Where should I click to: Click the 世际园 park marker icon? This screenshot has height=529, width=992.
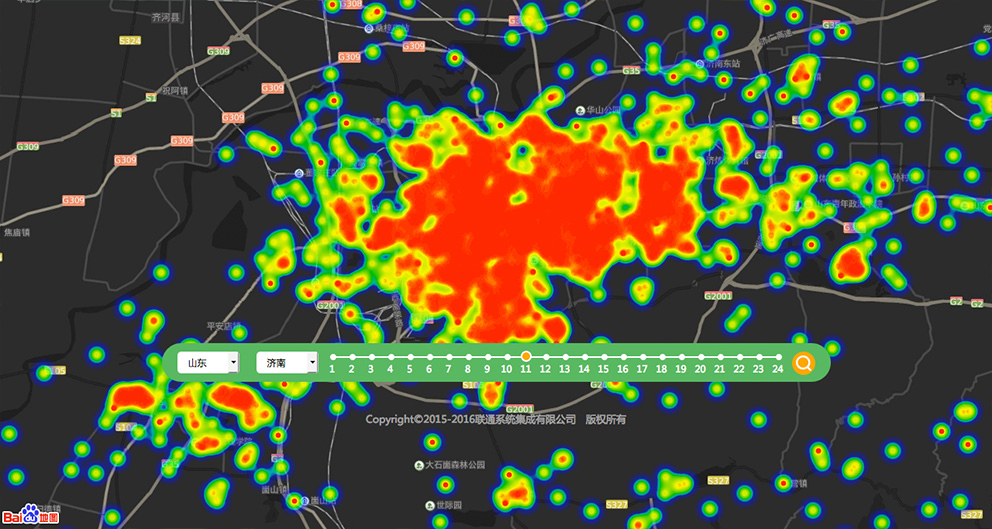[x=429, y=505]
